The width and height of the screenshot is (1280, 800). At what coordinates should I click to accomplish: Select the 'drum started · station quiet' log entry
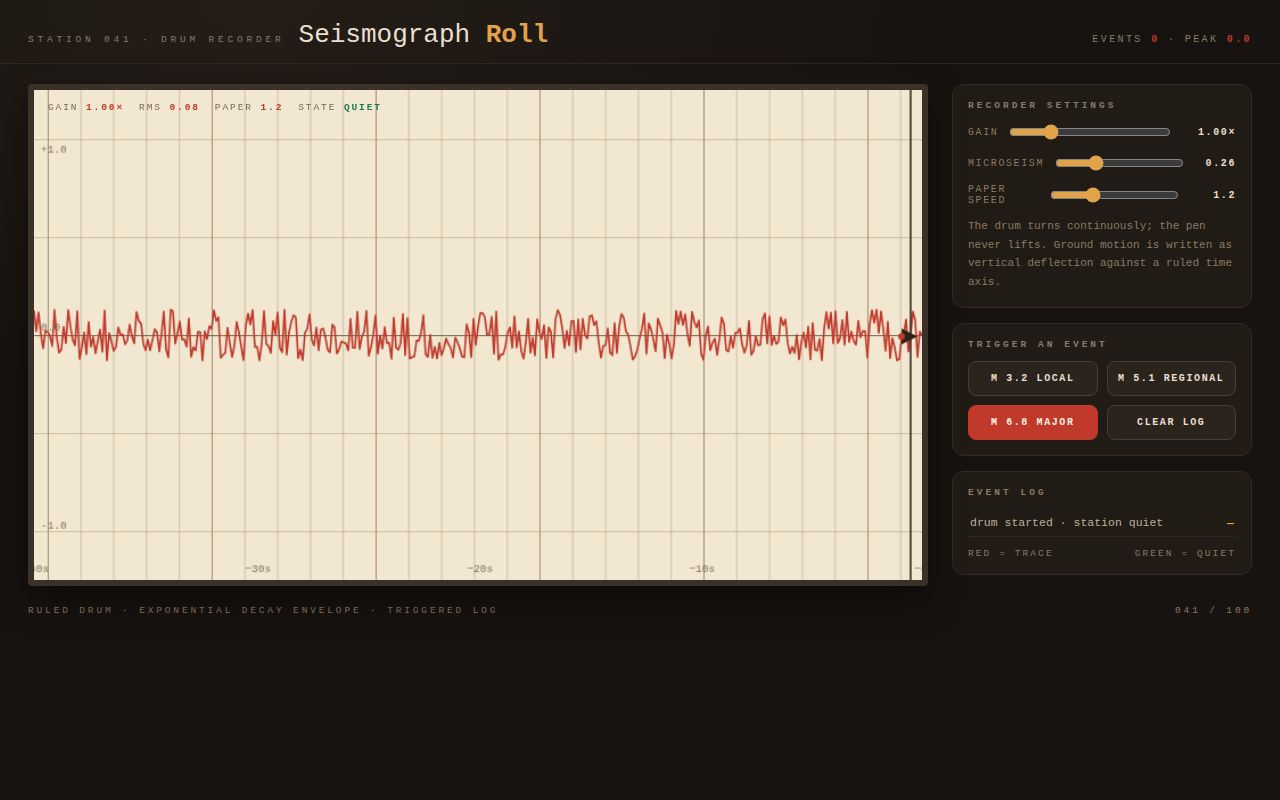coord(1102,523)
